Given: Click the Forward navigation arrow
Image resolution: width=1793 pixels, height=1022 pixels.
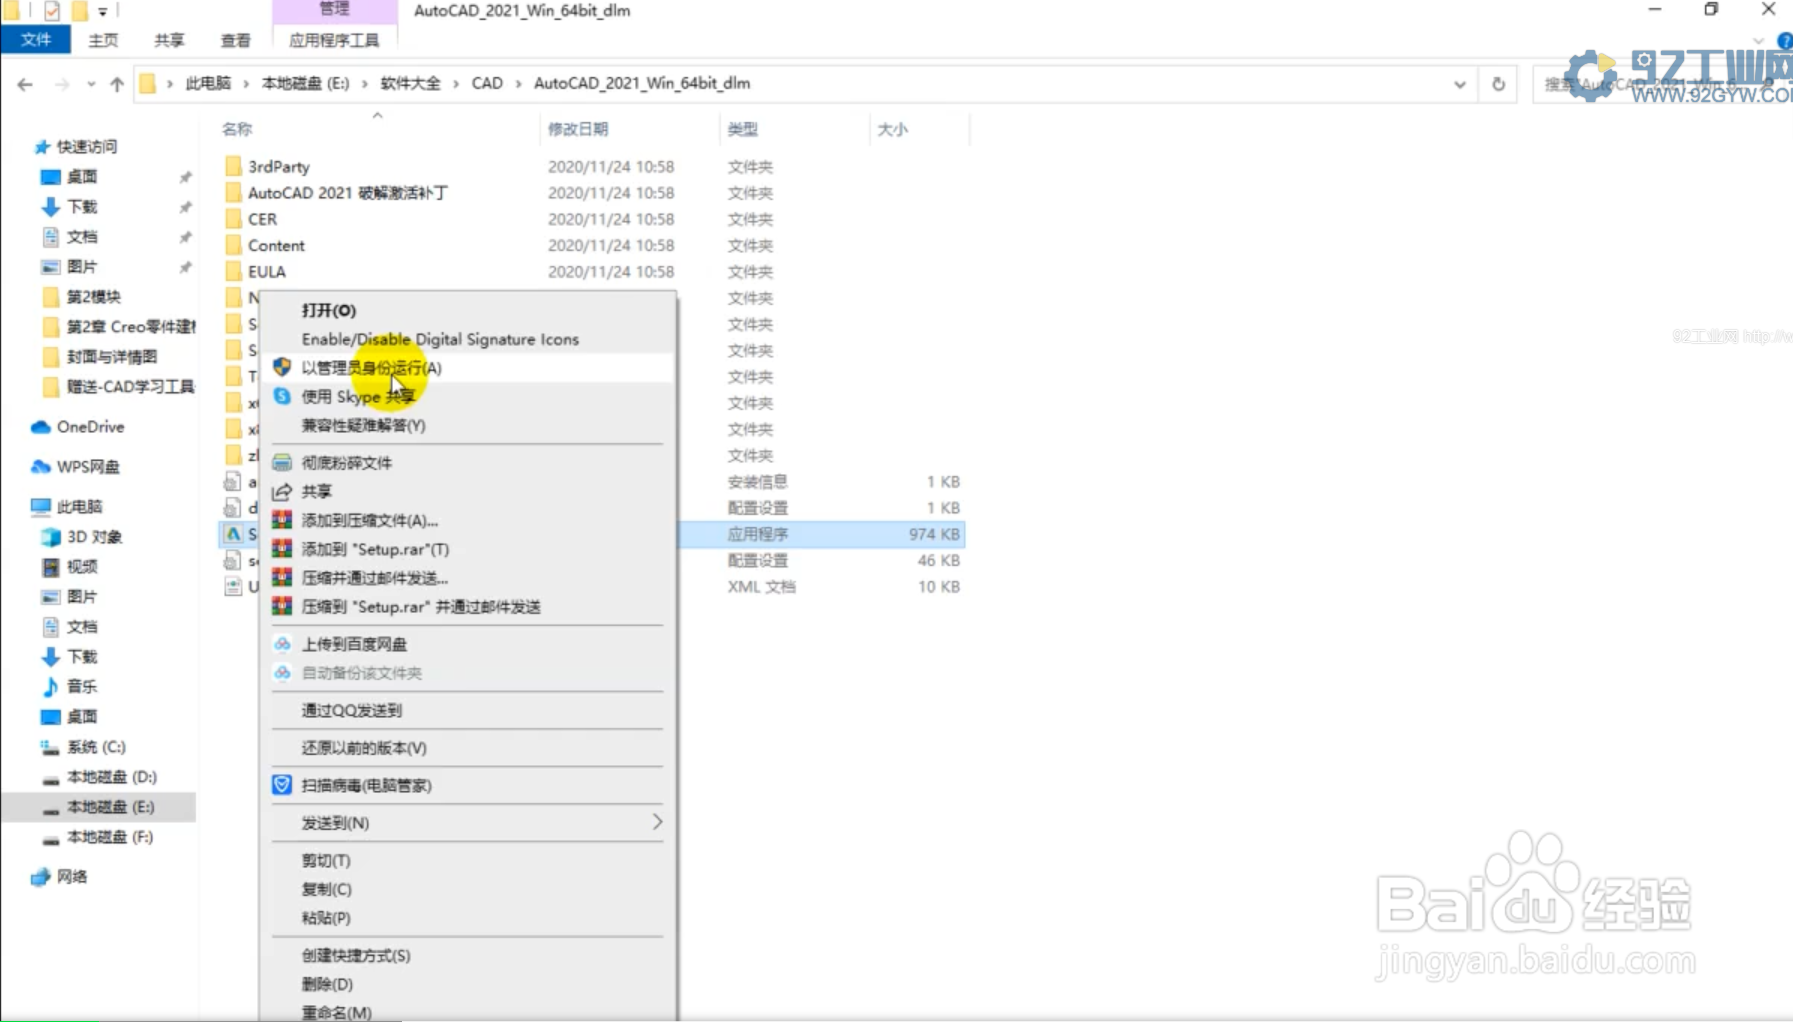Looking at the screenshot, I should (x=62, y=84).
